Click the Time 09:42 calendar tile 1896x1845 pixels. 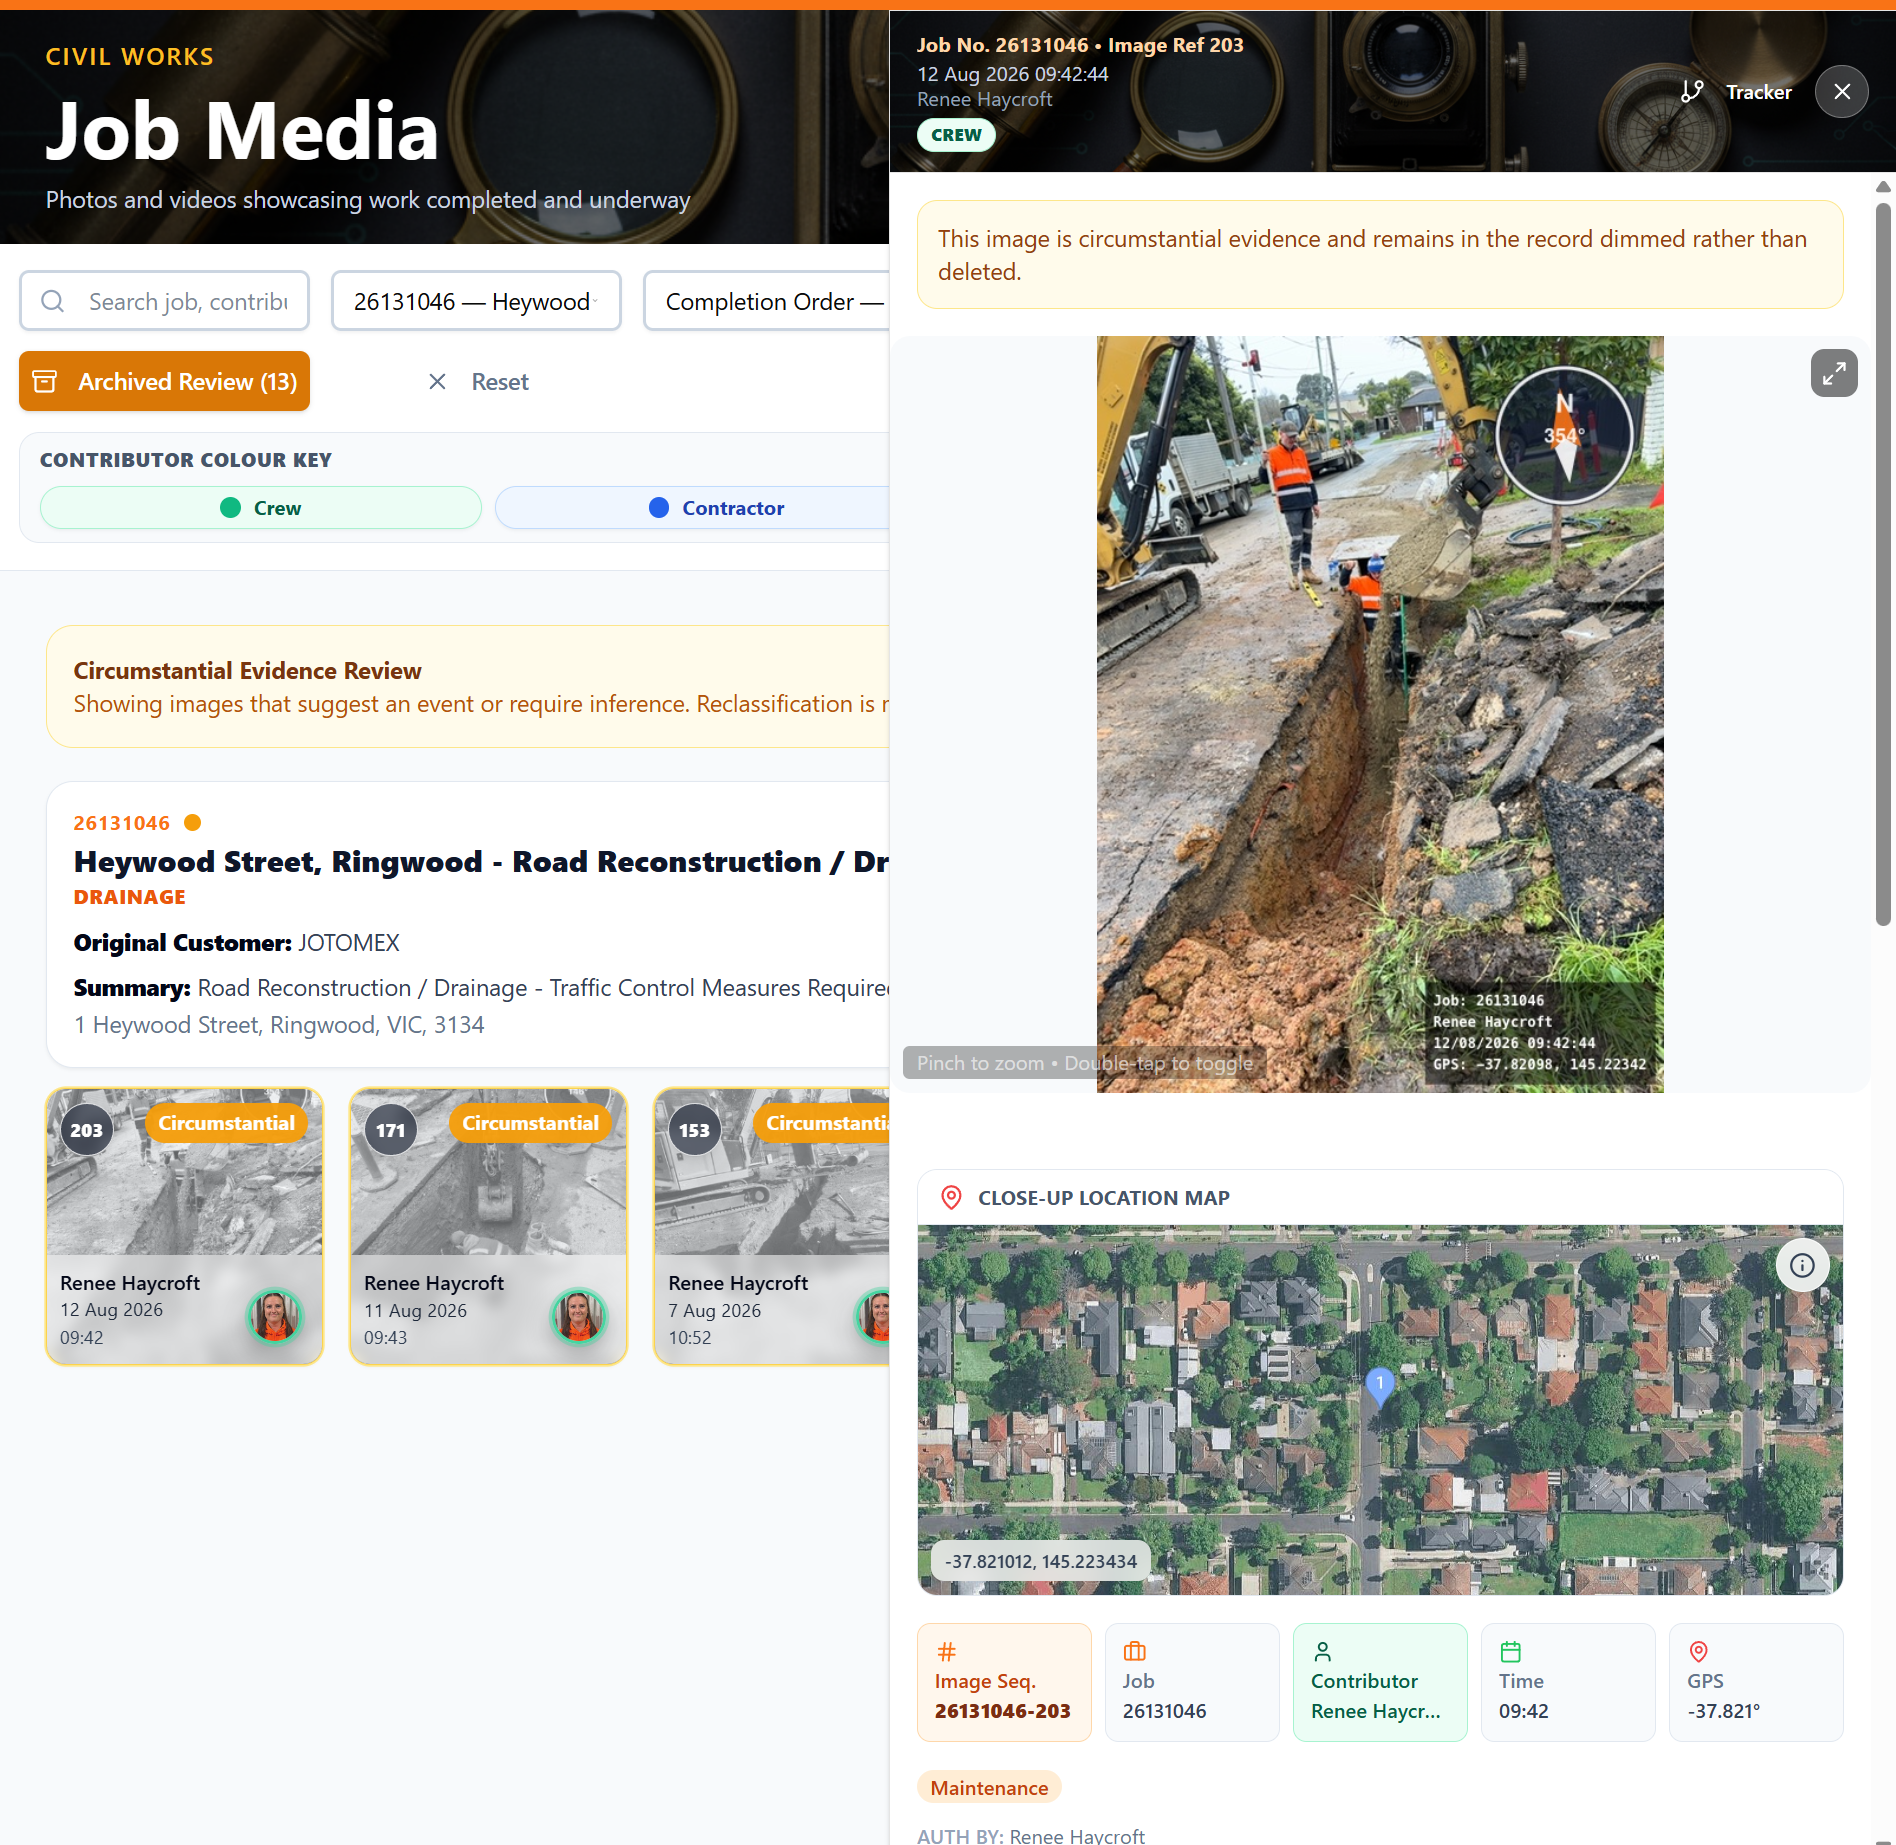1567,1681
